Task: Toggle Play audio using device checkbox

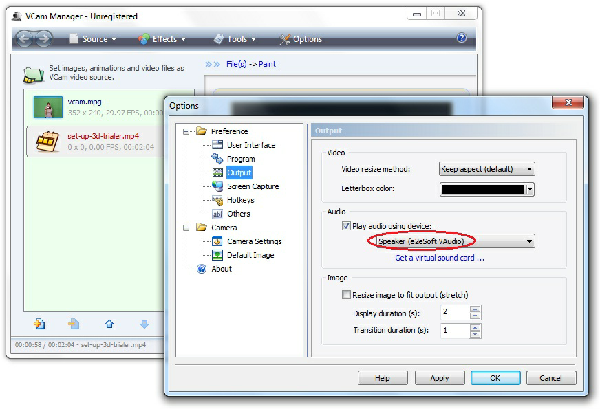Action: click(347, 227)
